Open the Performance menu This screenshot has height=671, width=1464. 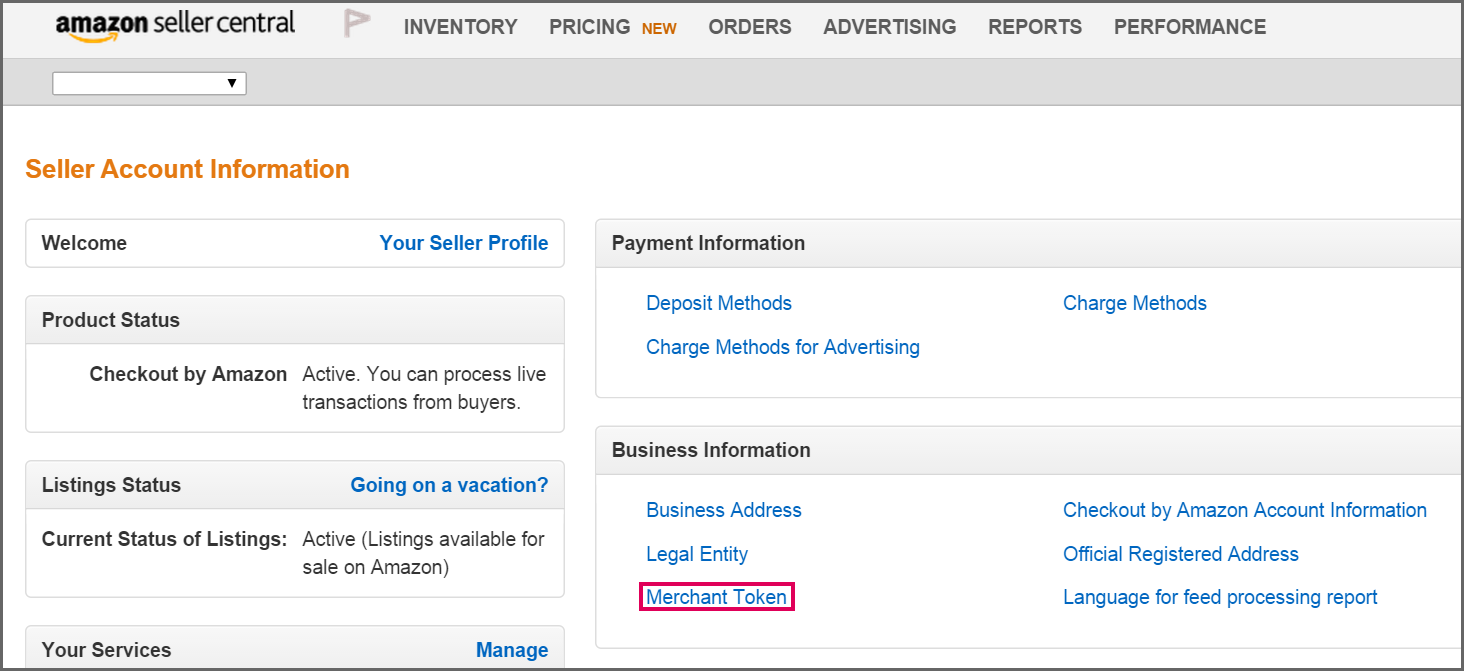(1190, 27)
